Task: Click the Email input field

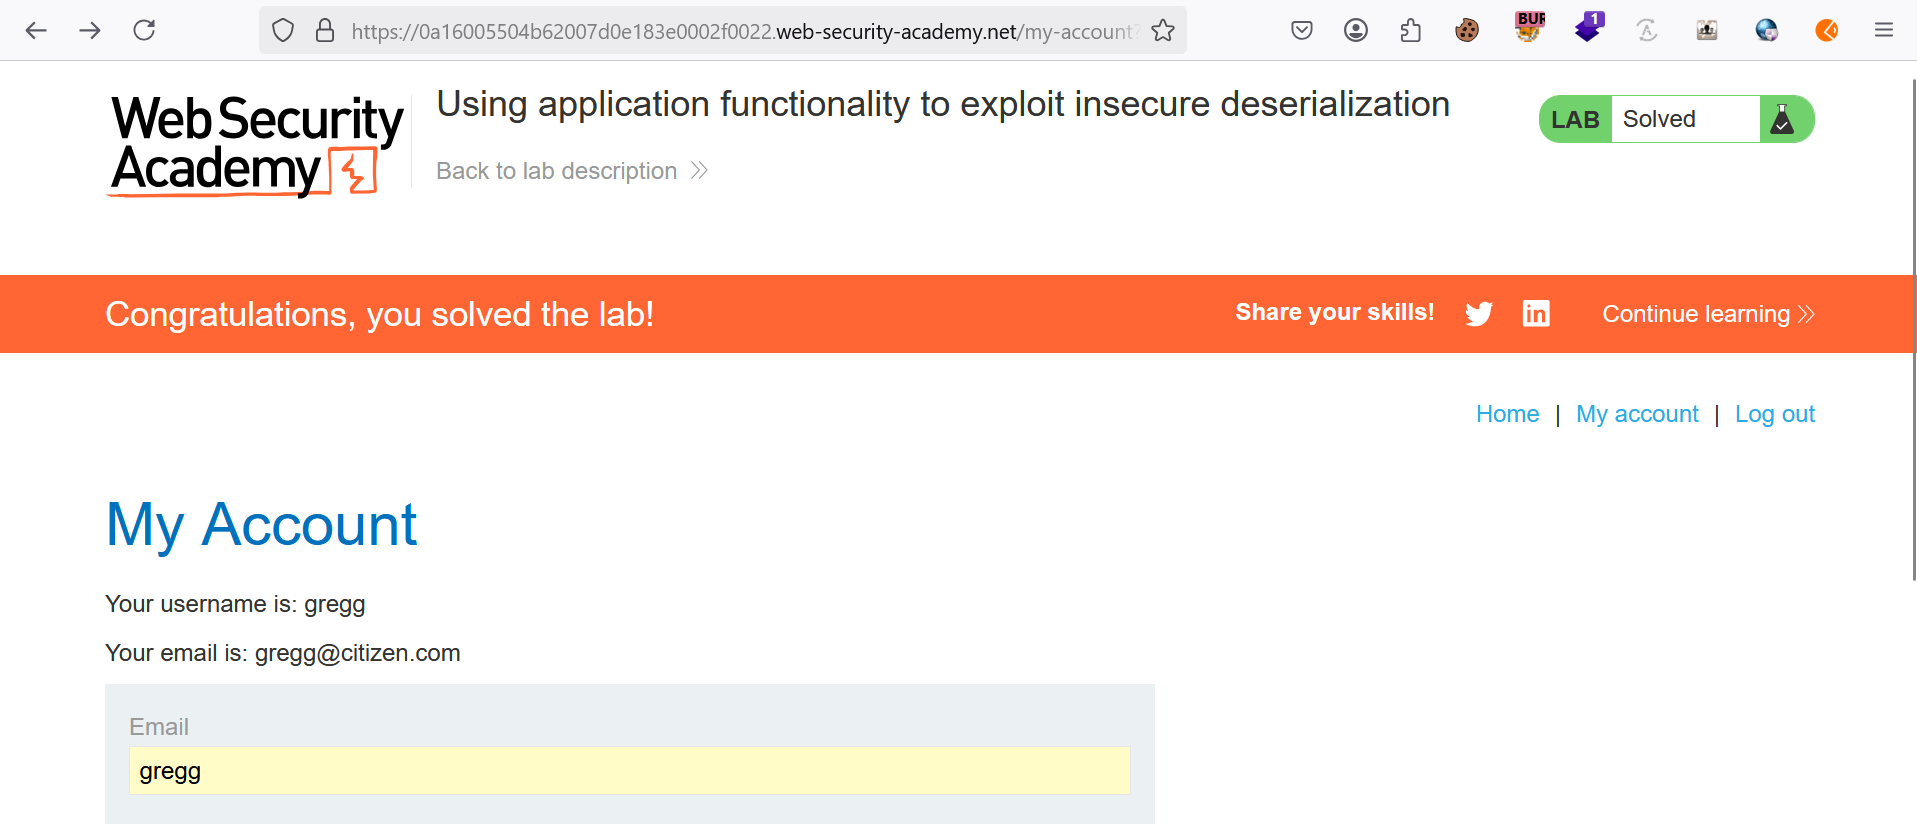Action: pyautogui.click(x=630, y=771)
